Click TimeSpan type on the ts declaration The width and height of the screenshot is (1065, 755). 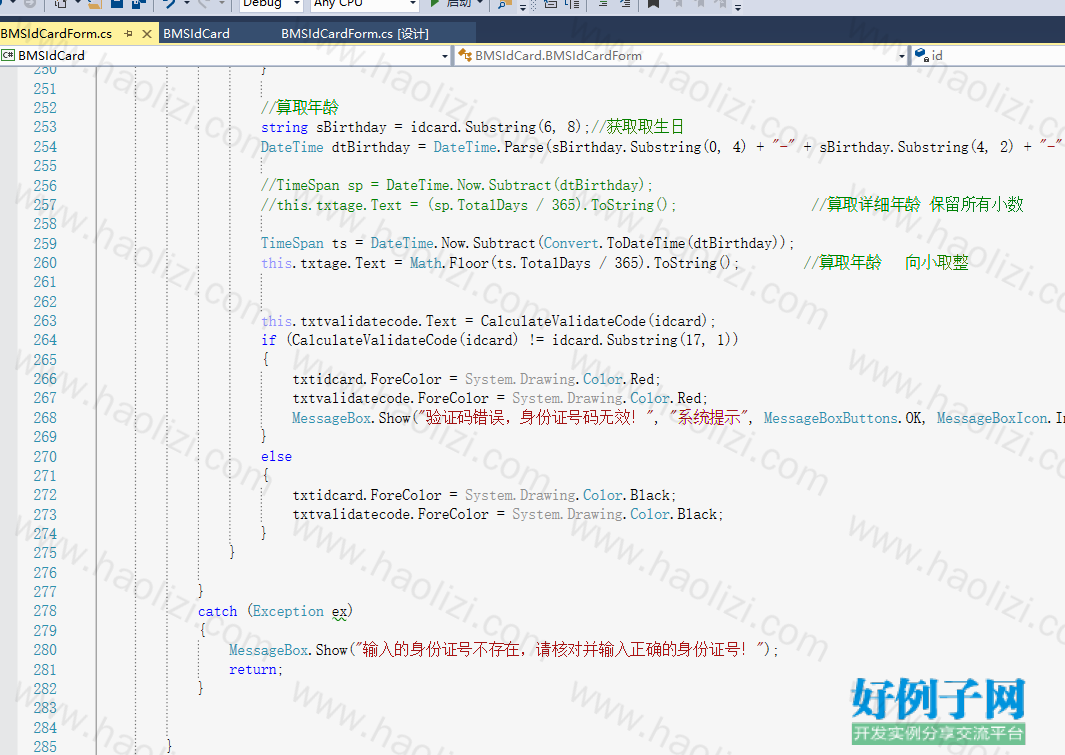tap(292, 244)
